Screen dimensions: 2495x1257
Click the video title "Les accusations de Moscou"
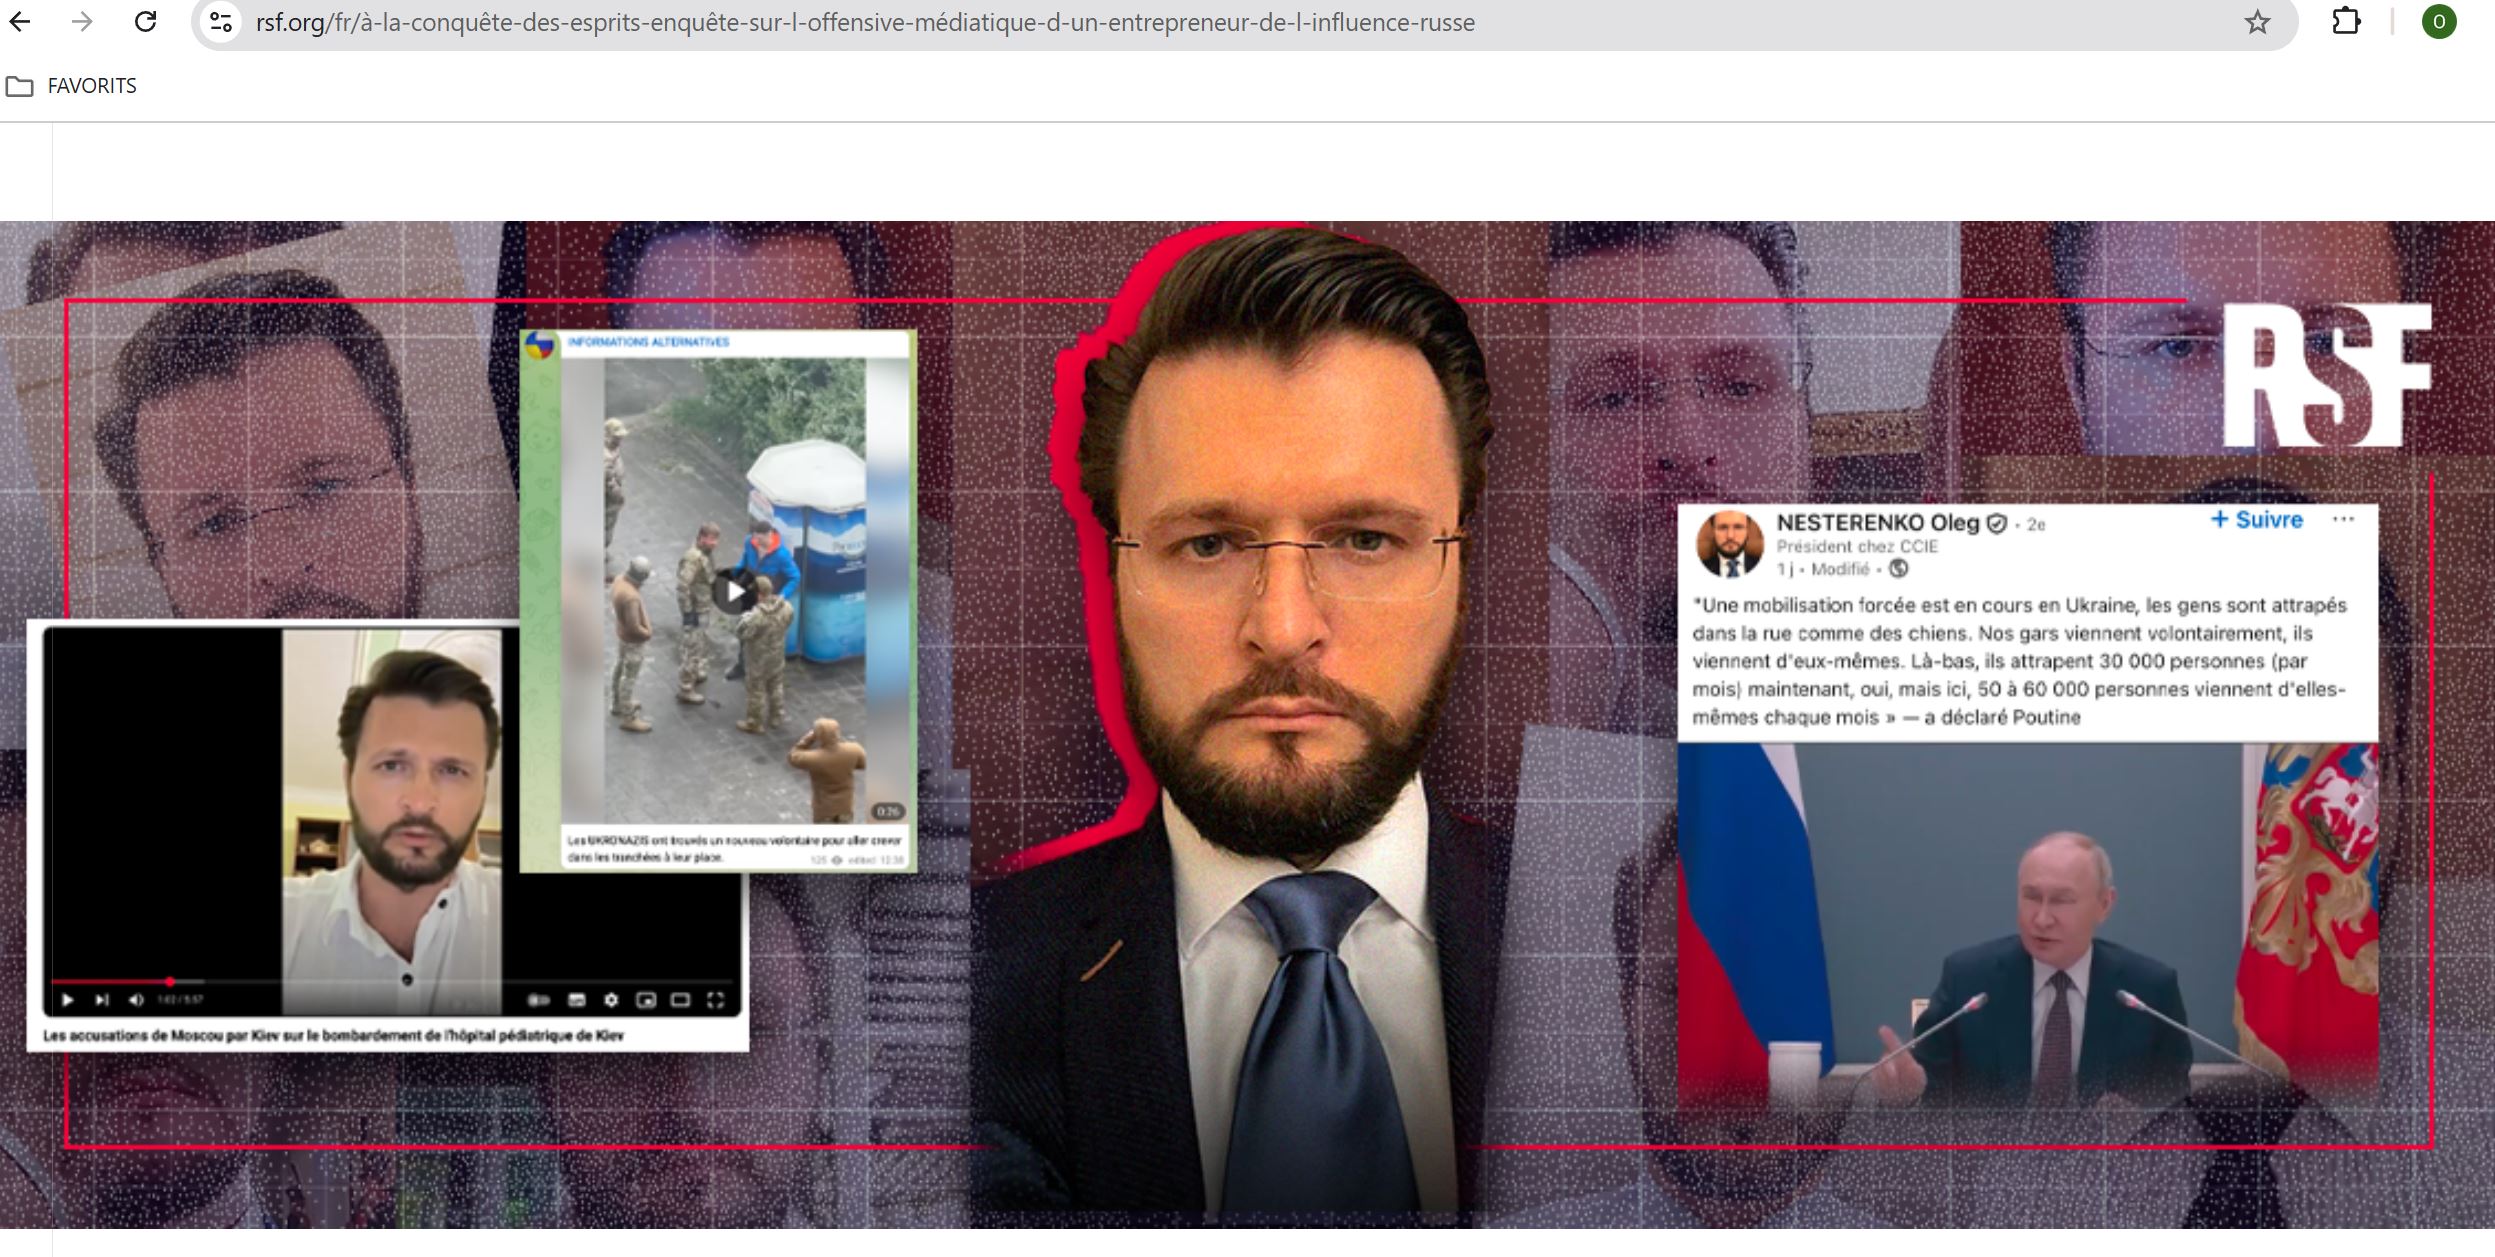[x=333, y=1036]
